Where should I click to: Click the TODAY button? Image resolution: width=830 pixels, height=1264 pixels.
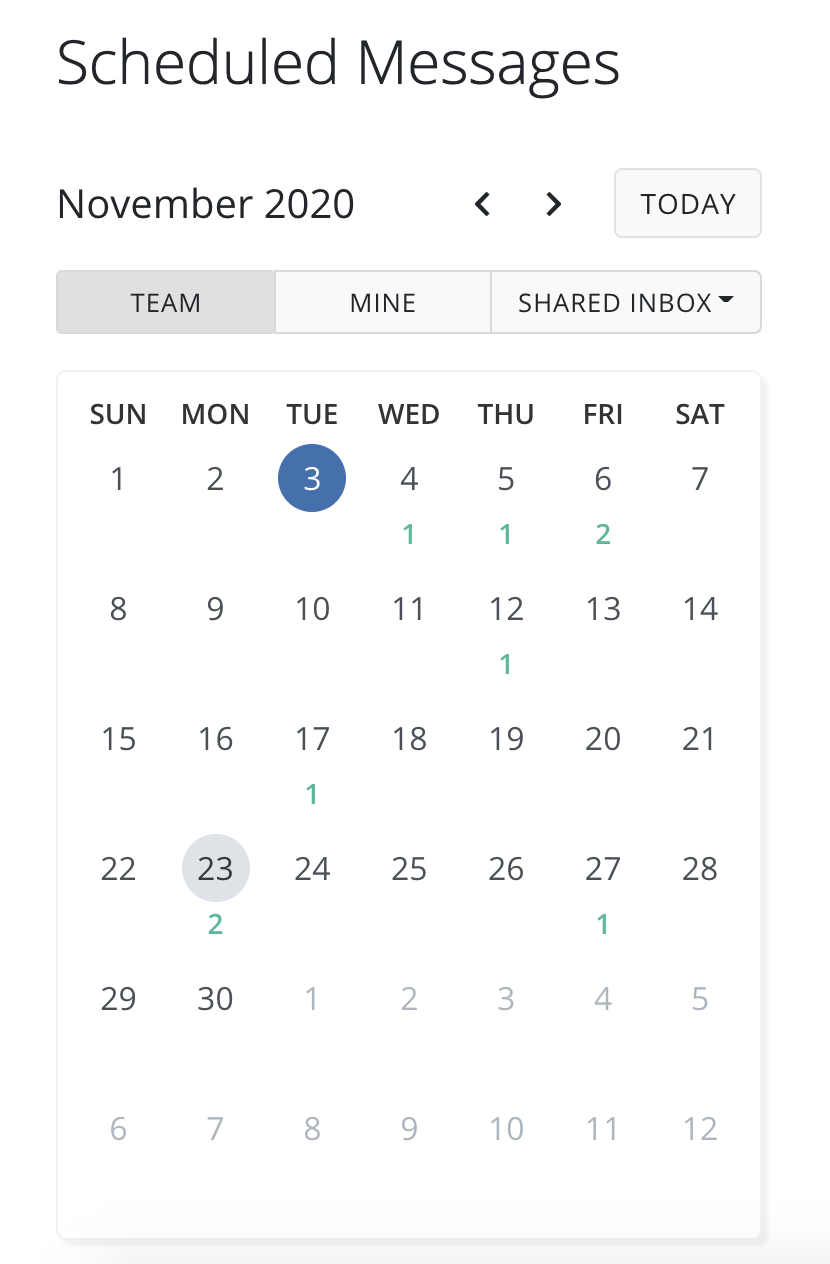(688, 204)
